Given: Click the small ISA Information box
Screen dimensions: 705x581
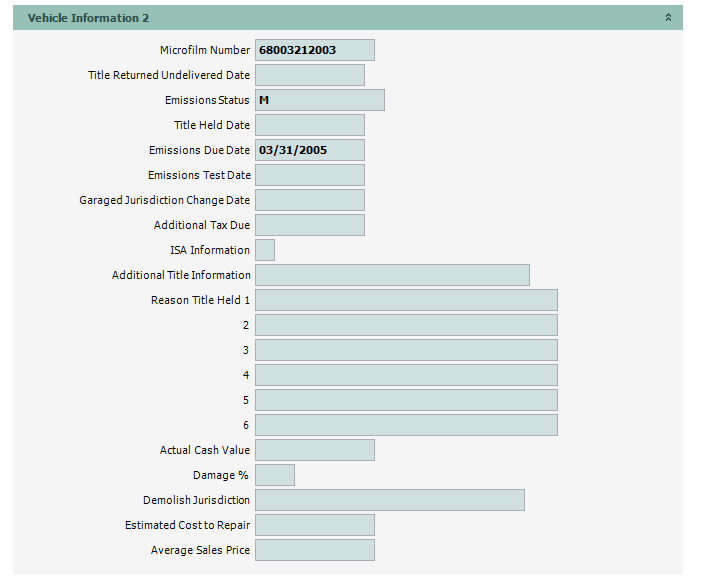Looking at the screenshot, I should point(265,250).
